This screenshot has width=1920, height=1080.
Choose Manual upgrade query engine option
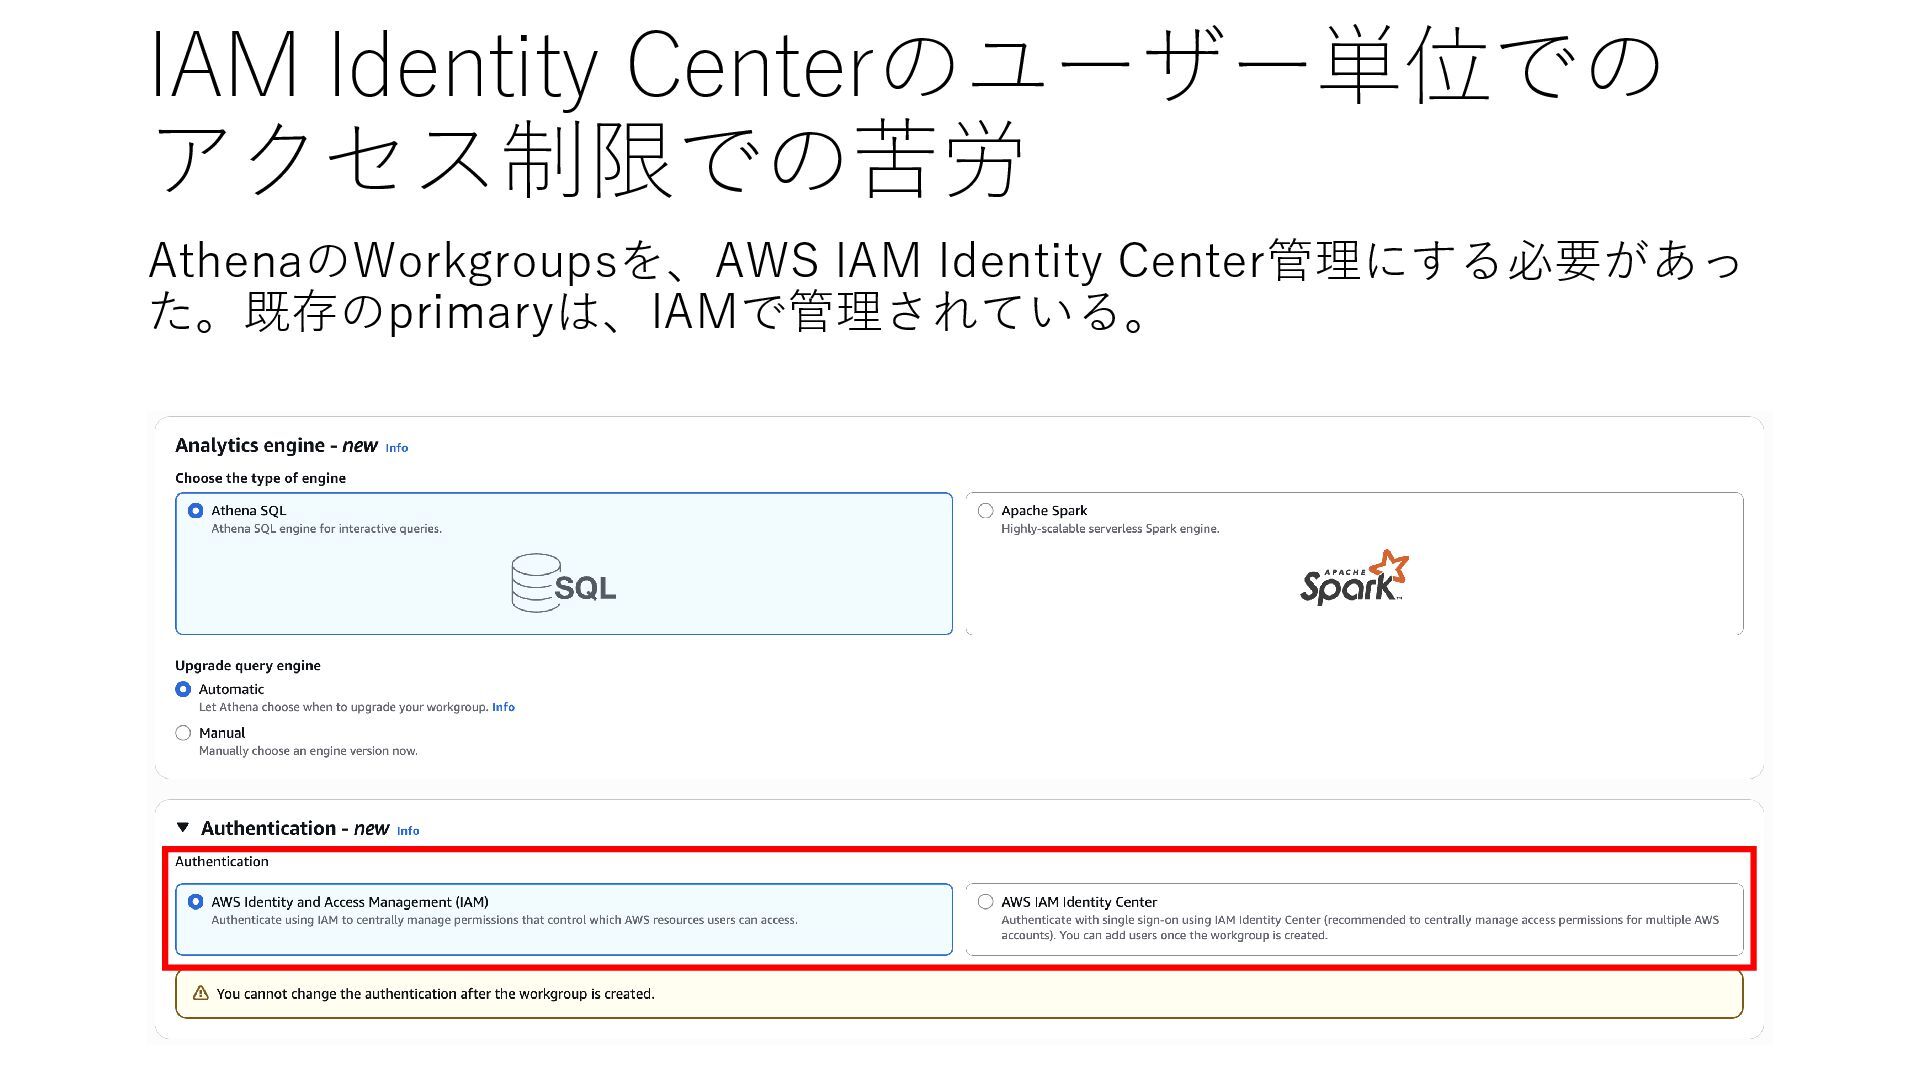(x=183, y=733)
